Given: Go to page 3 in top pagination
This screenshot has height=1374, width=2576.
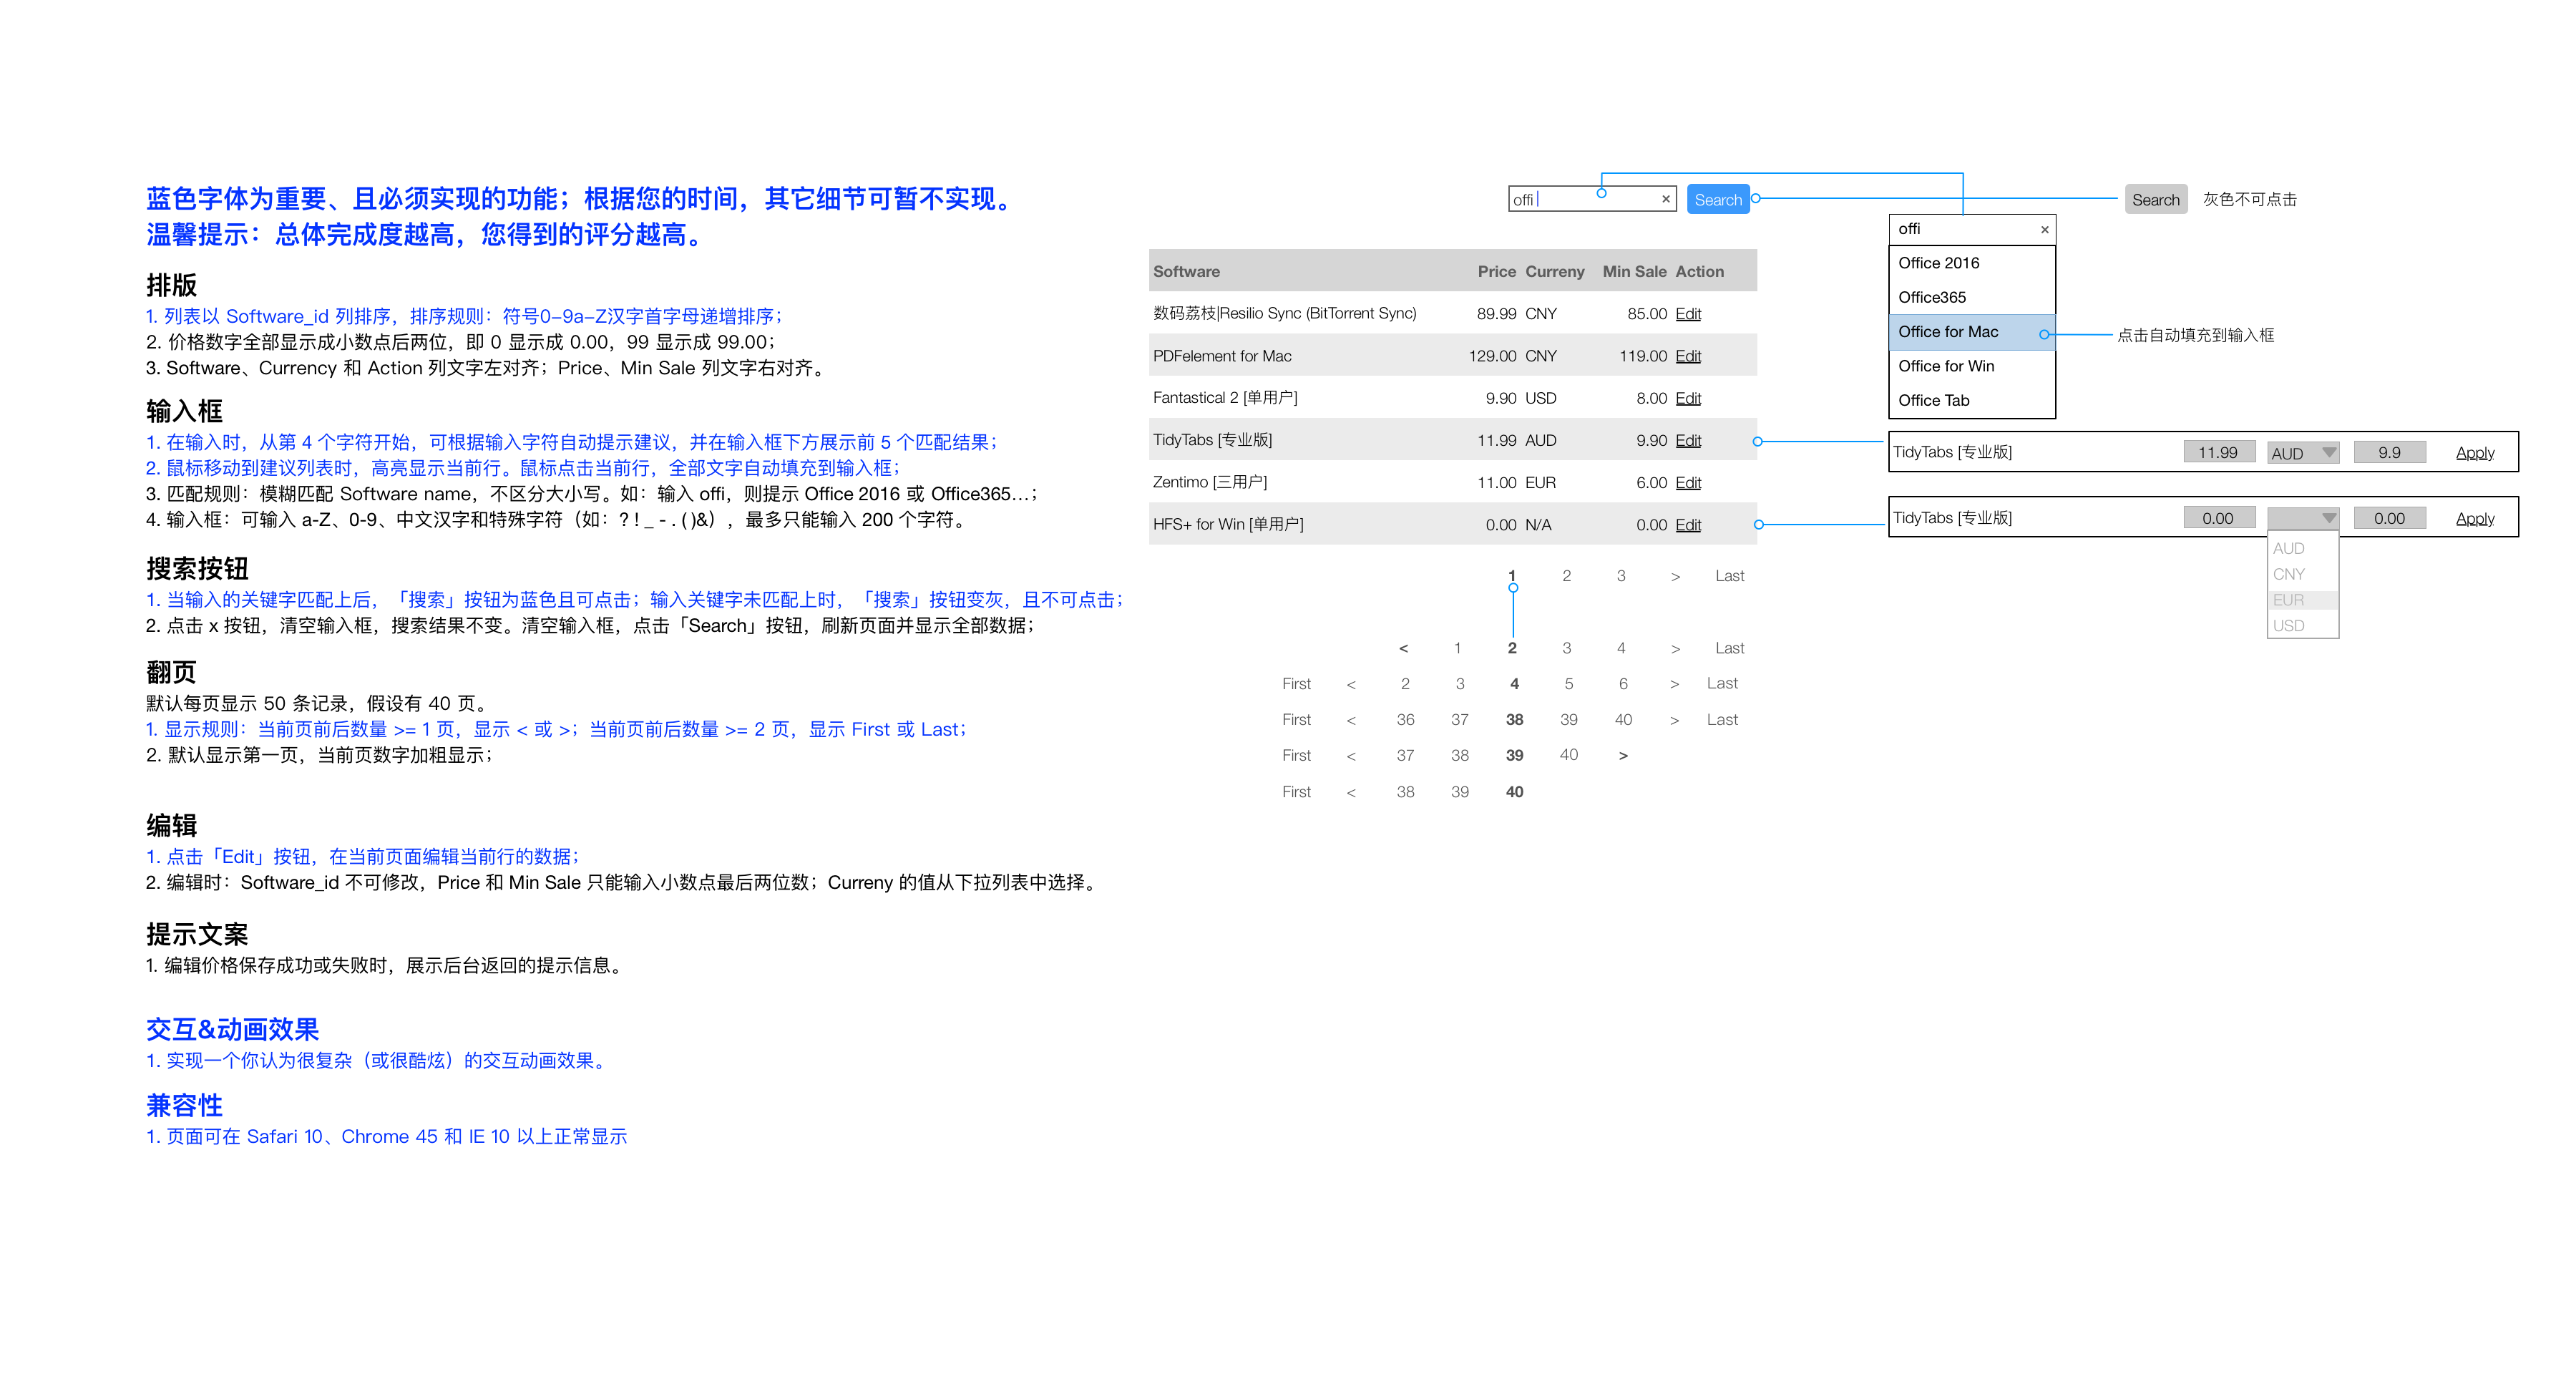Looking at the screenshot, I should (1620, 576).
